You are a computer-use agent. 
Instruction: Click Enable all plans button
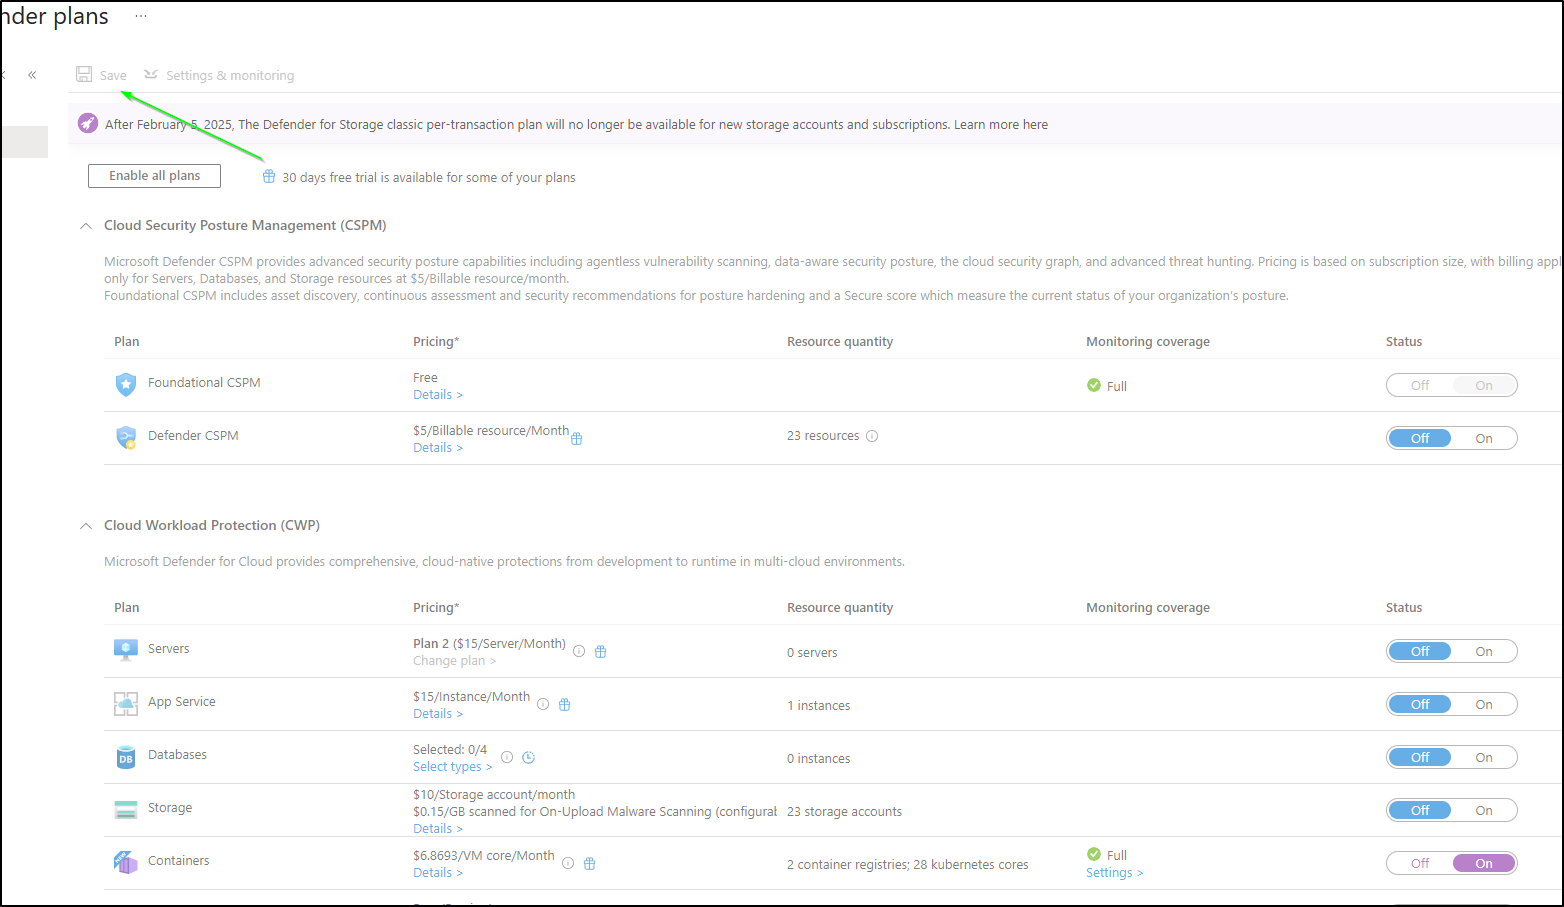154,176
